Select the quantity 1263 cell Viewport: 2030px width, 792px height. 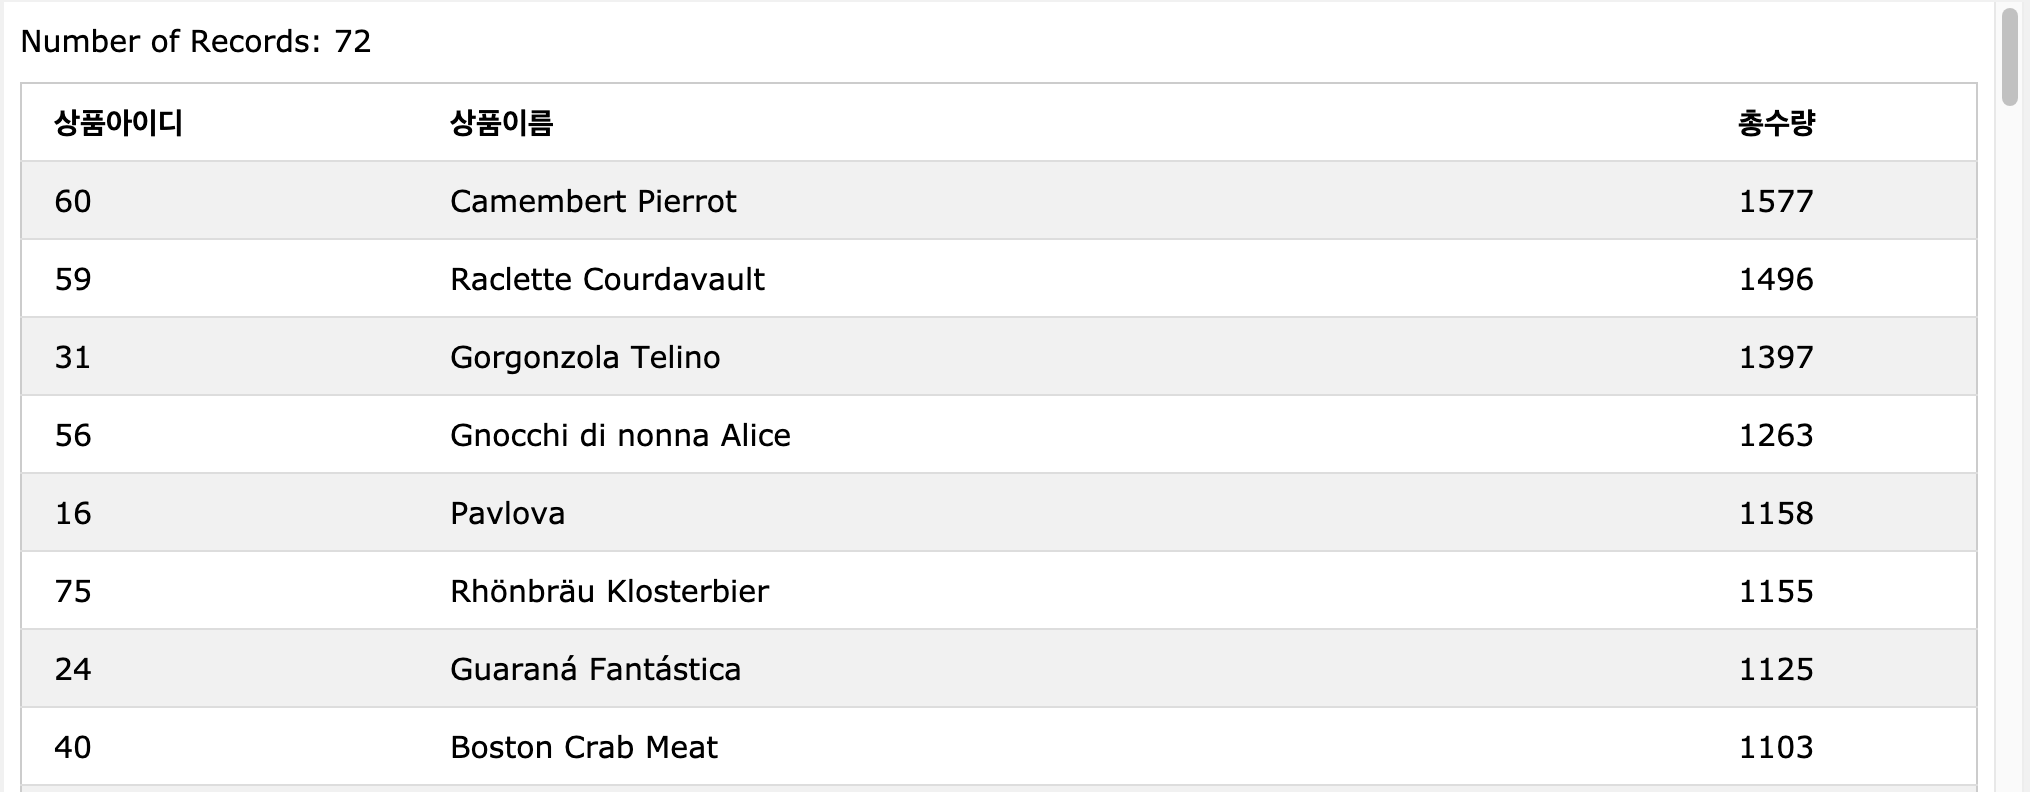pyautogui.click(x=1776, y=435)
